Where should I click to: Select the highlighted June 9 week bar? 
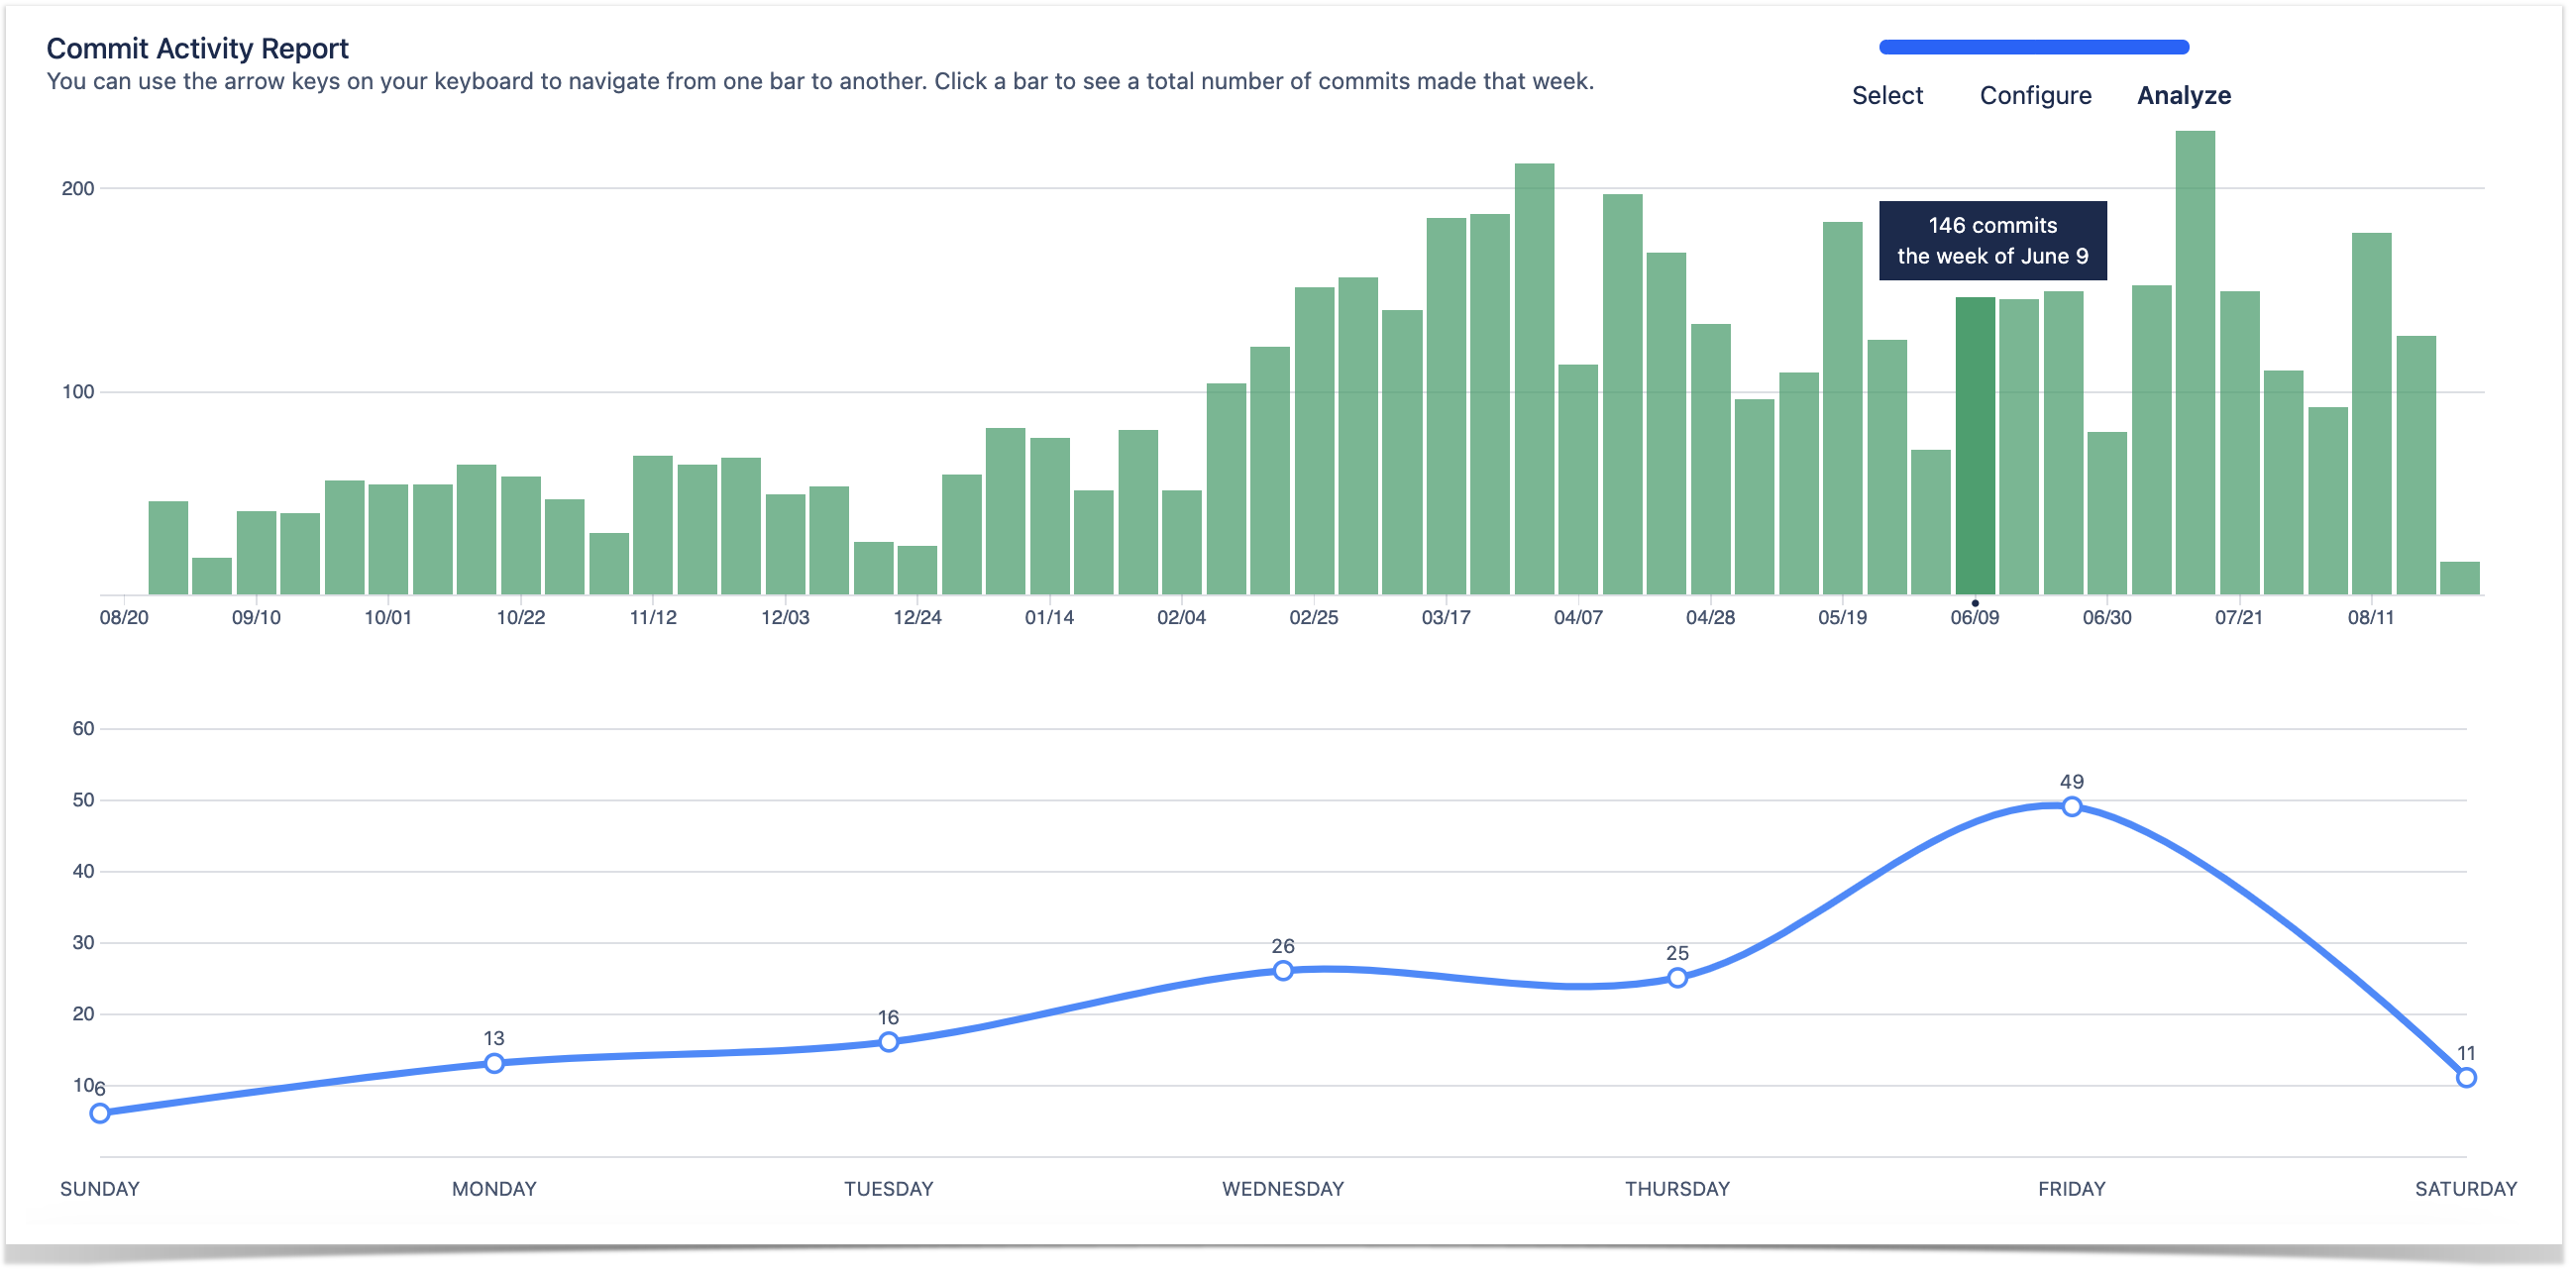coord(1975,446)
